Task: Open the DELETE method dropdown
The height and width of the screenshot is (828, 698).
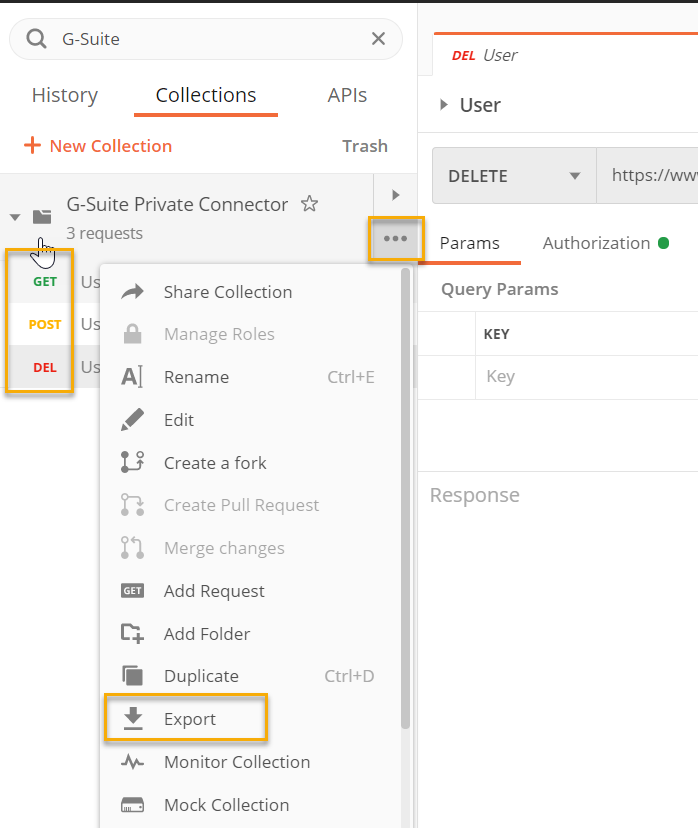Action: tap(514, 176)
